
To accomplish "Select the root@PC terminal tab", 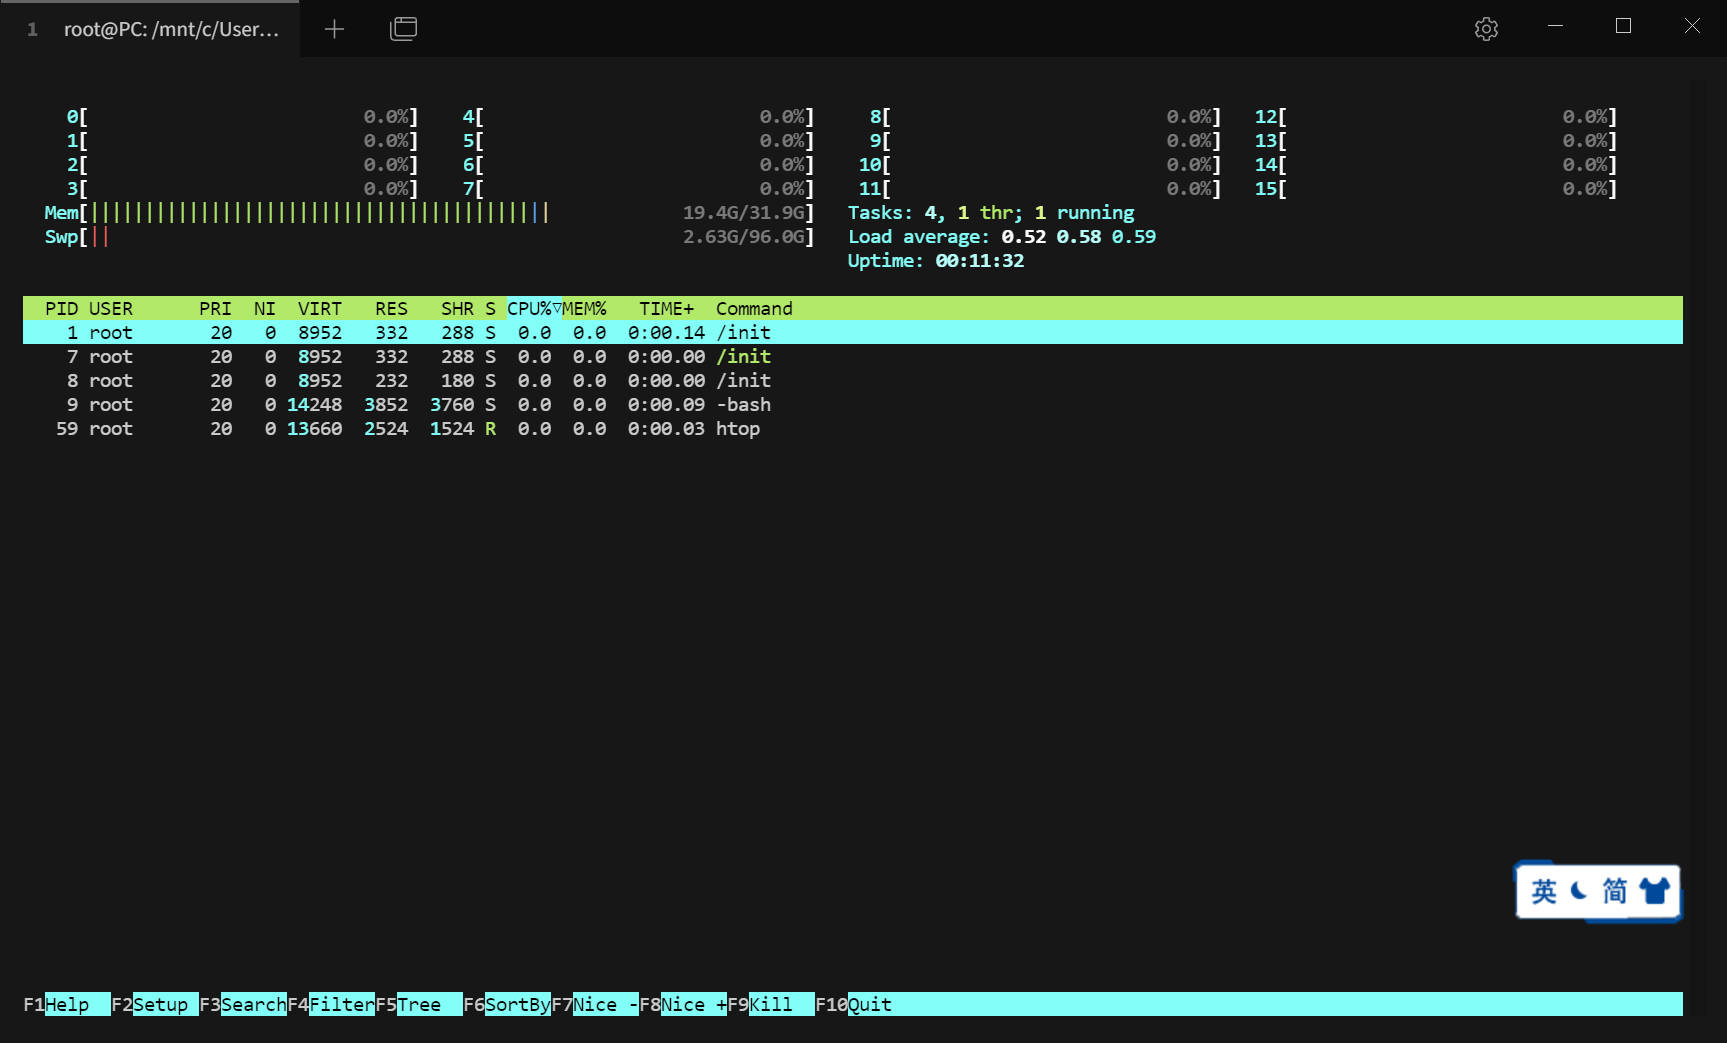I will click(170, 29).
